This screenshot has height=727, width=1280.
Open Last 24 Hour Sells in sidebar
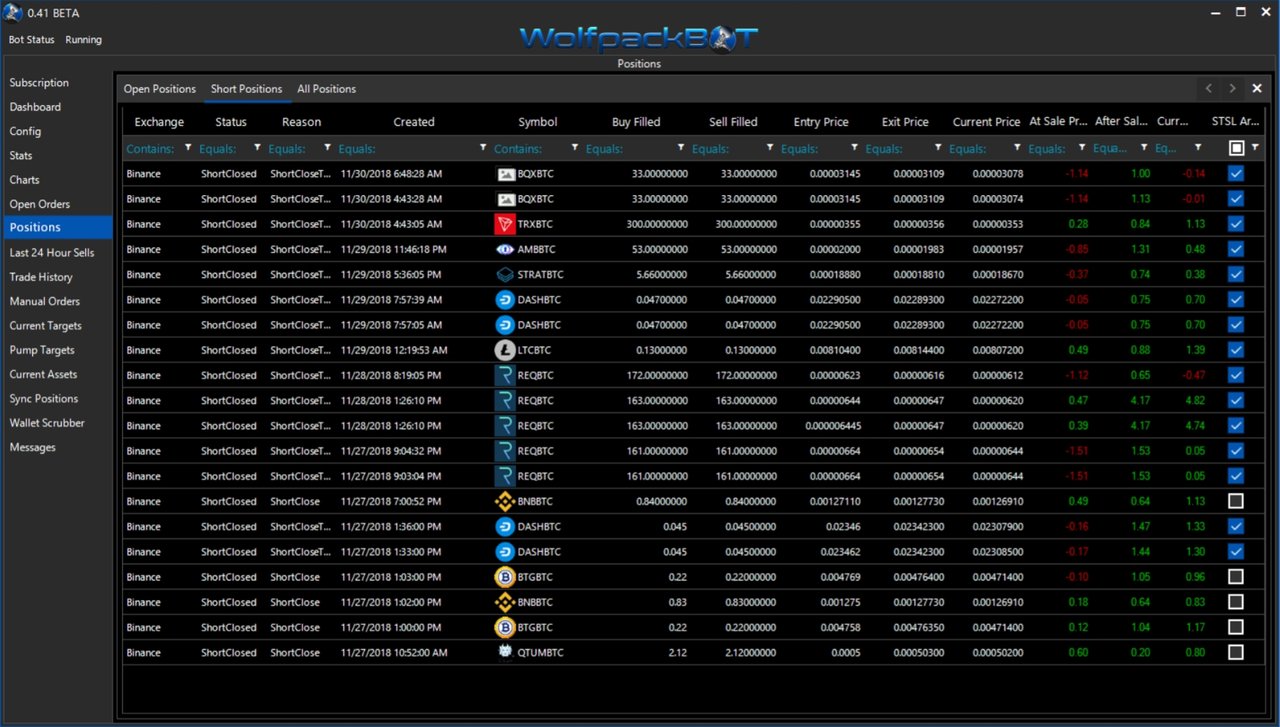tap(52, 253)
